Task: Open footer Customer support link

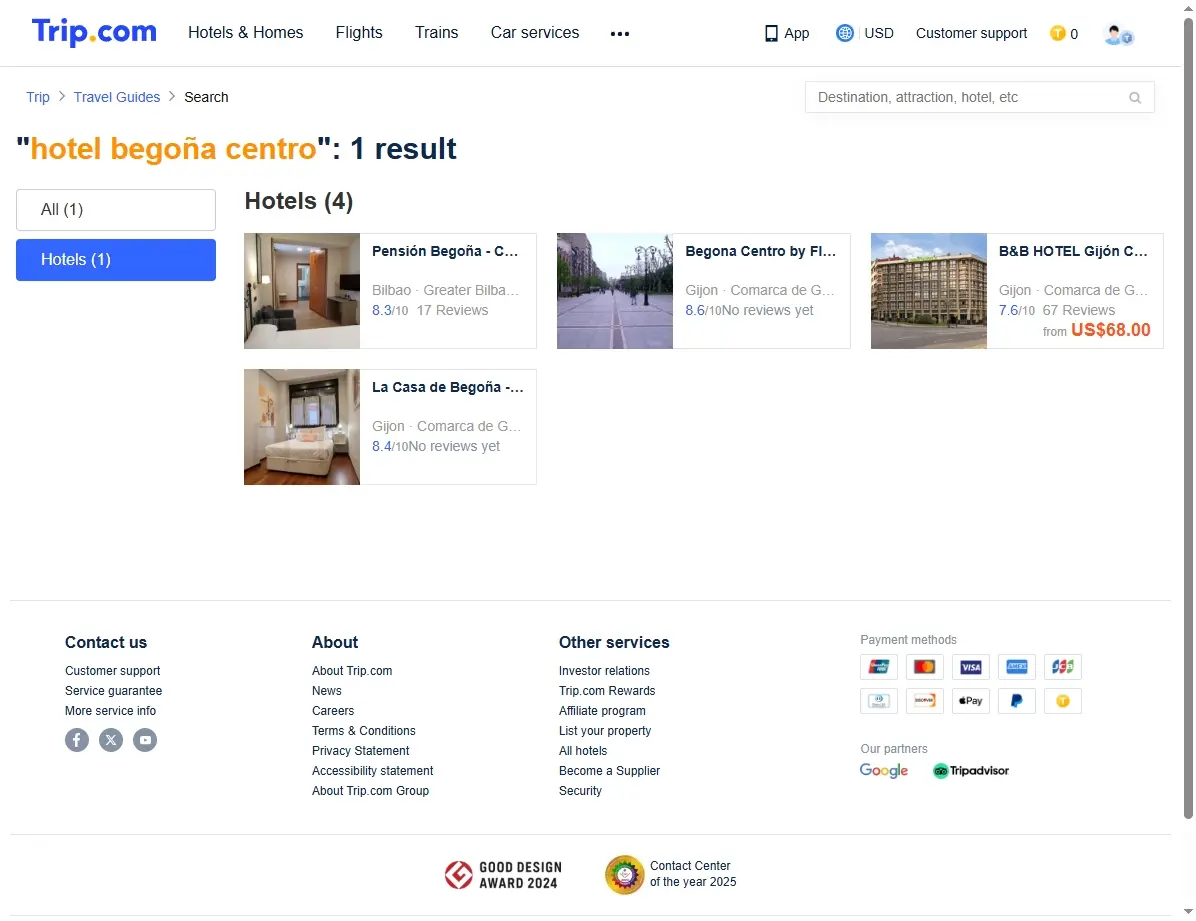Action: click(x=113, y=671)
